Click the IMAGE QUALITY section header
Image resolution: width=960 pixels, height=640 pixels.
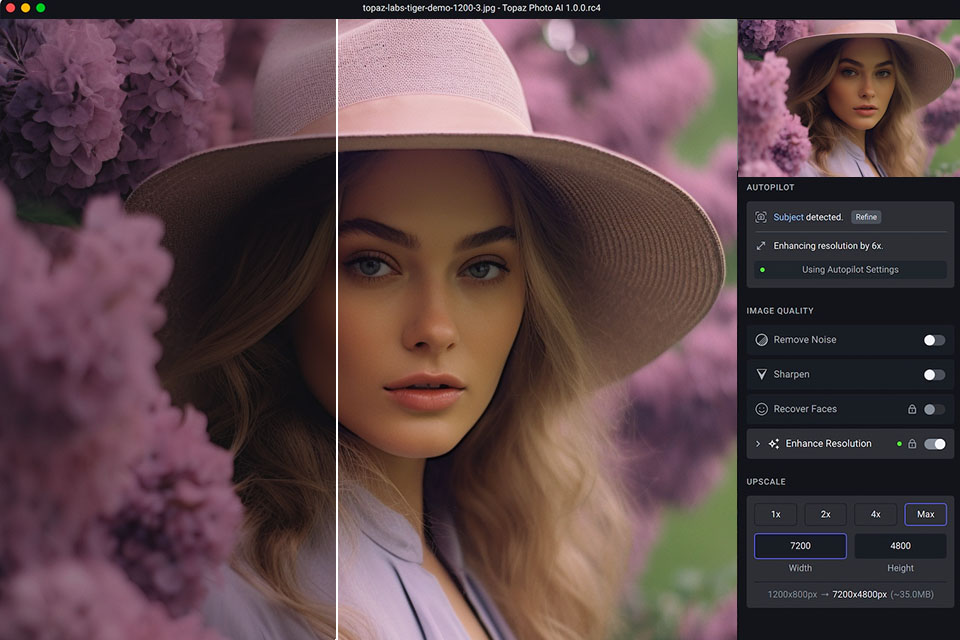(780, 311)
